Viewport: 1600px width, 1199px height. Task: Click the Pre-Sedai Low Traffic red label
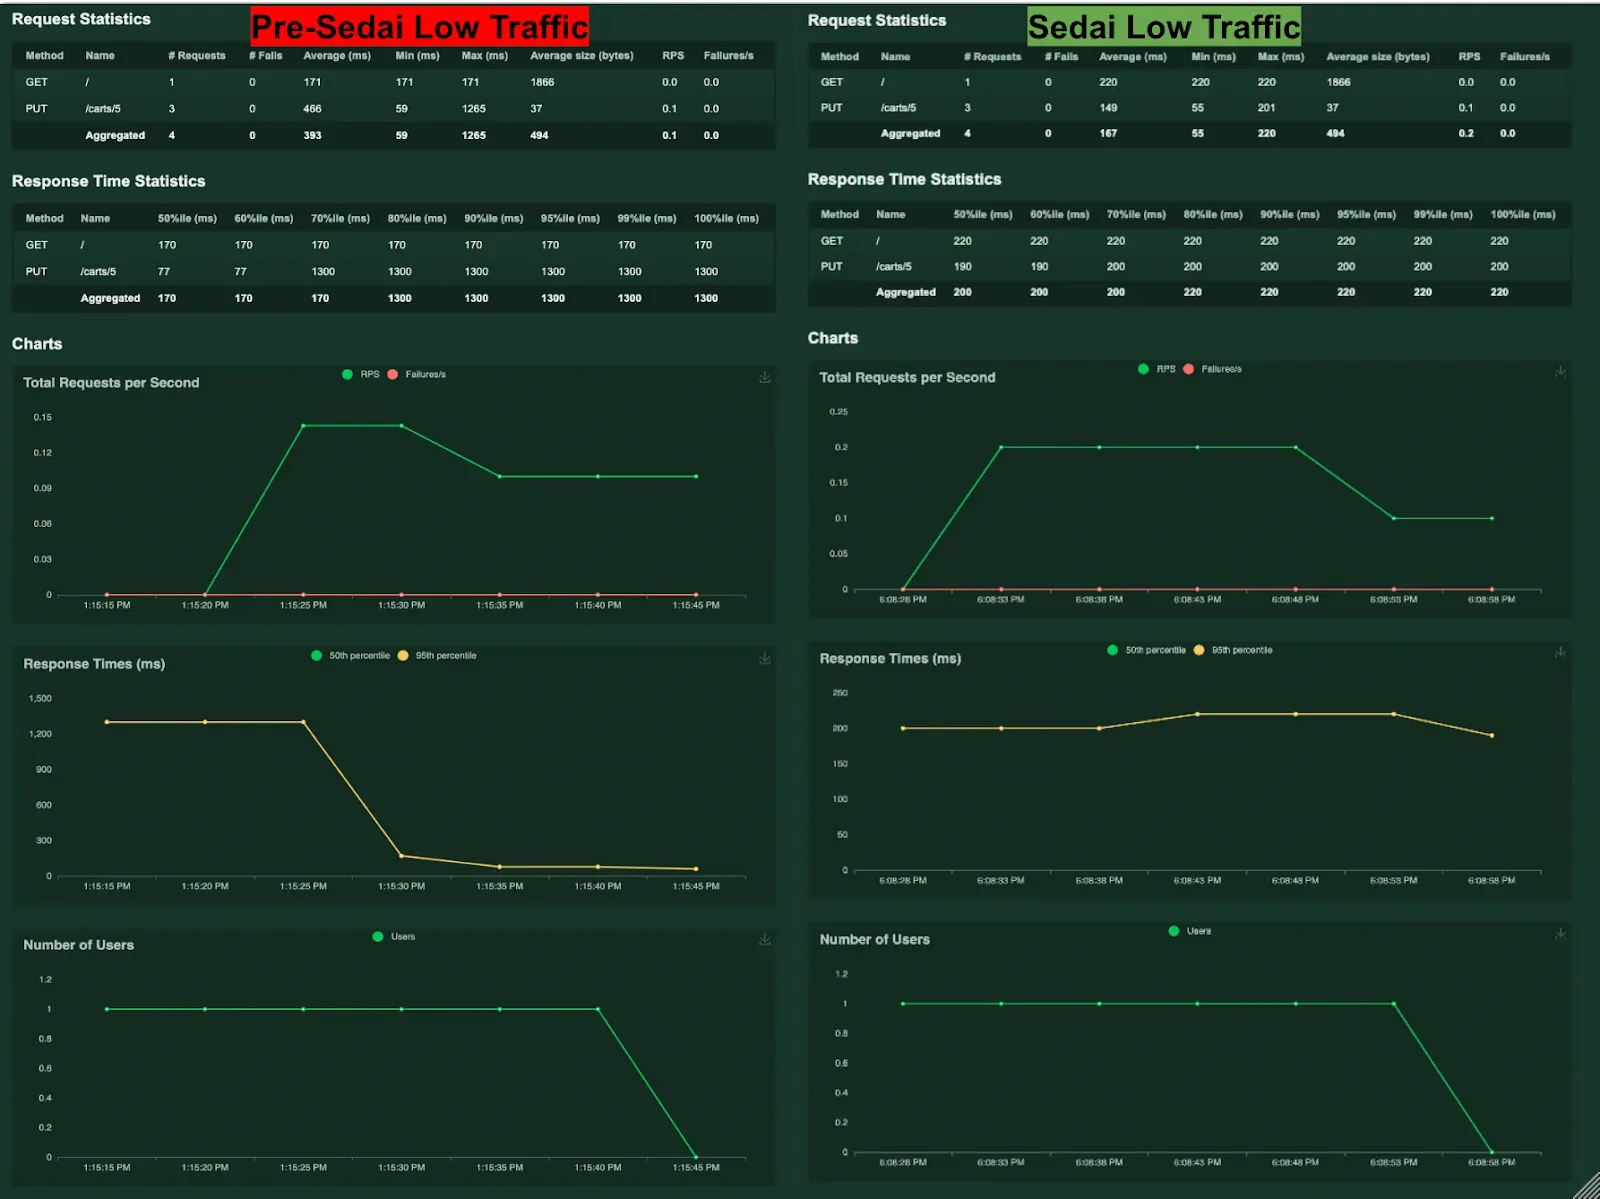[x=419, y=26]
